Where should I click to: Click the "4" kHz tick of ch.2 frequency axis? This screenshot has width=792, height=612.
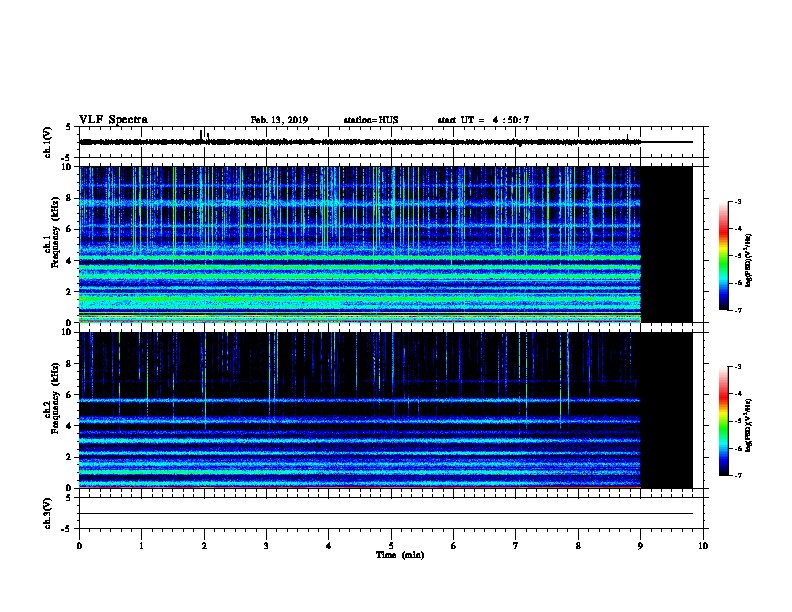pos(69,426)
